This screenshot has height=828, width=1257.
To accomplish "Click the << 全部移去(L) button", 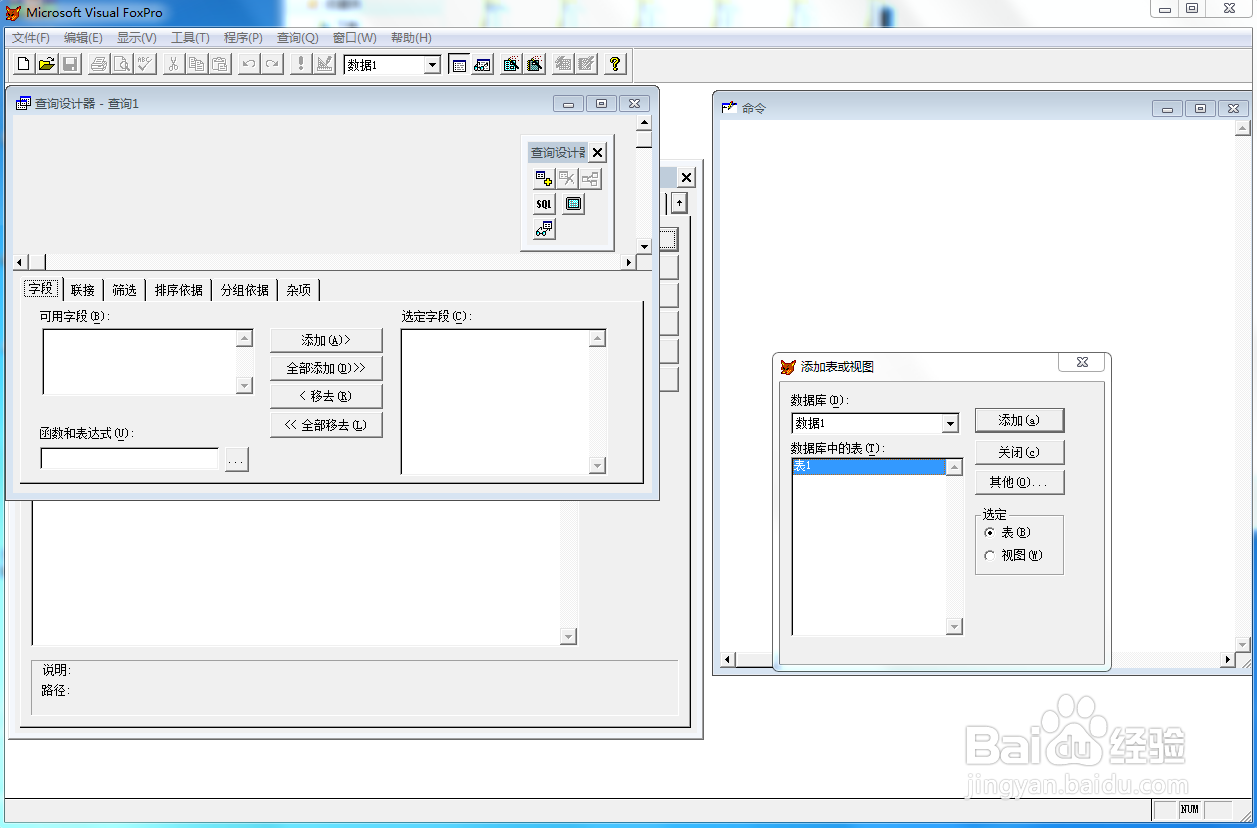I will click(326, 425).
